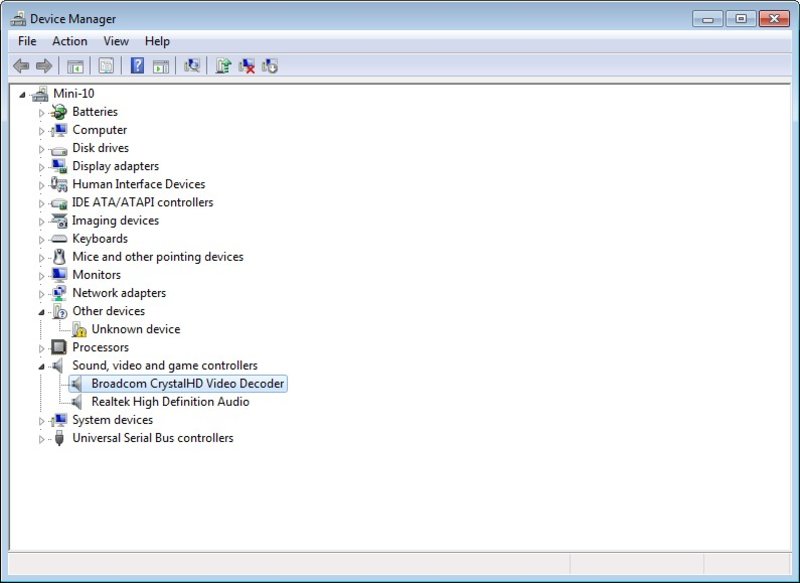The width and height of the screenshot is (800, 583).
Task: Click the blue Help question mark icon
Action: point(137,66)
